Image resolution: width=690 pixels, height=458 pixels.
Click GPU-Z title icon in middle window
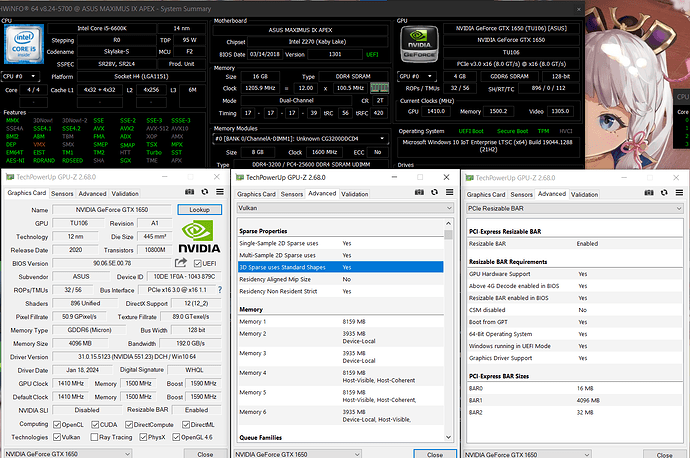(240, 177)
